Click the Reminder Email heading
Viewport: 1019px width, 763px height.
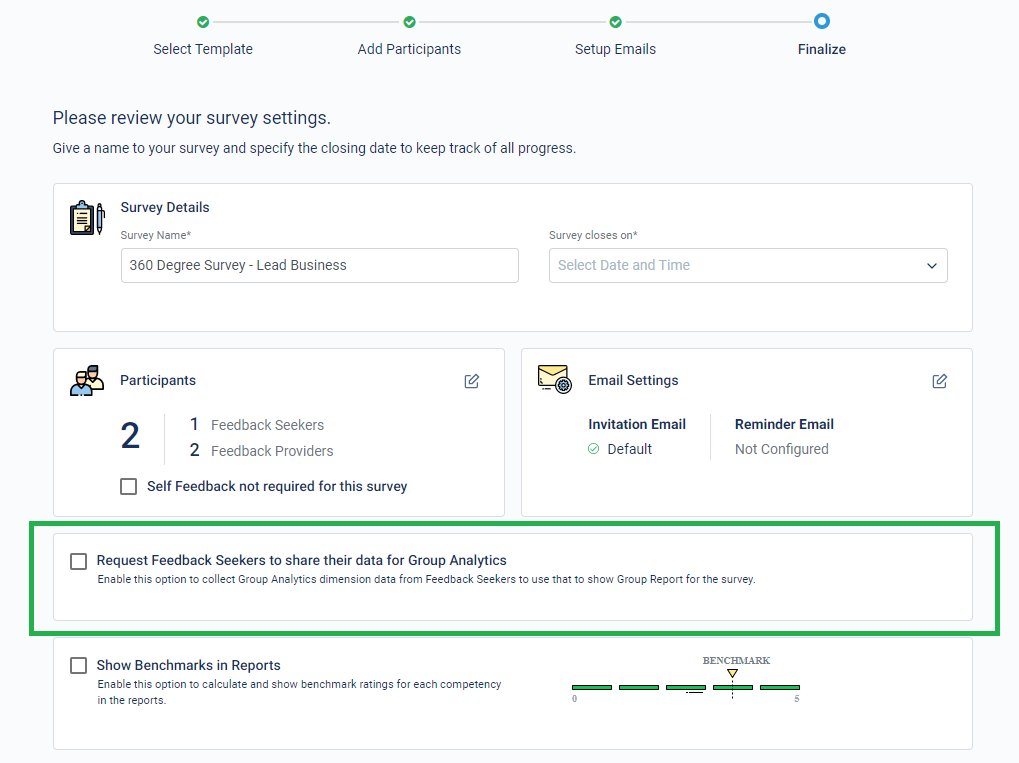pos(784,424)
